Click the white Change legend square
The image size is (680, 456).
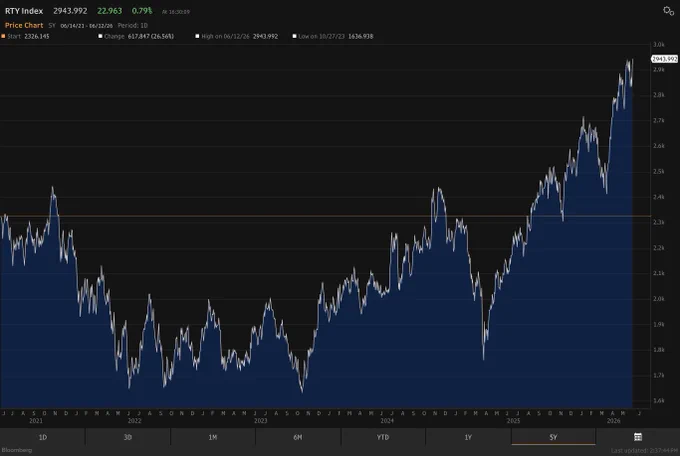click(x=100, y=36)
